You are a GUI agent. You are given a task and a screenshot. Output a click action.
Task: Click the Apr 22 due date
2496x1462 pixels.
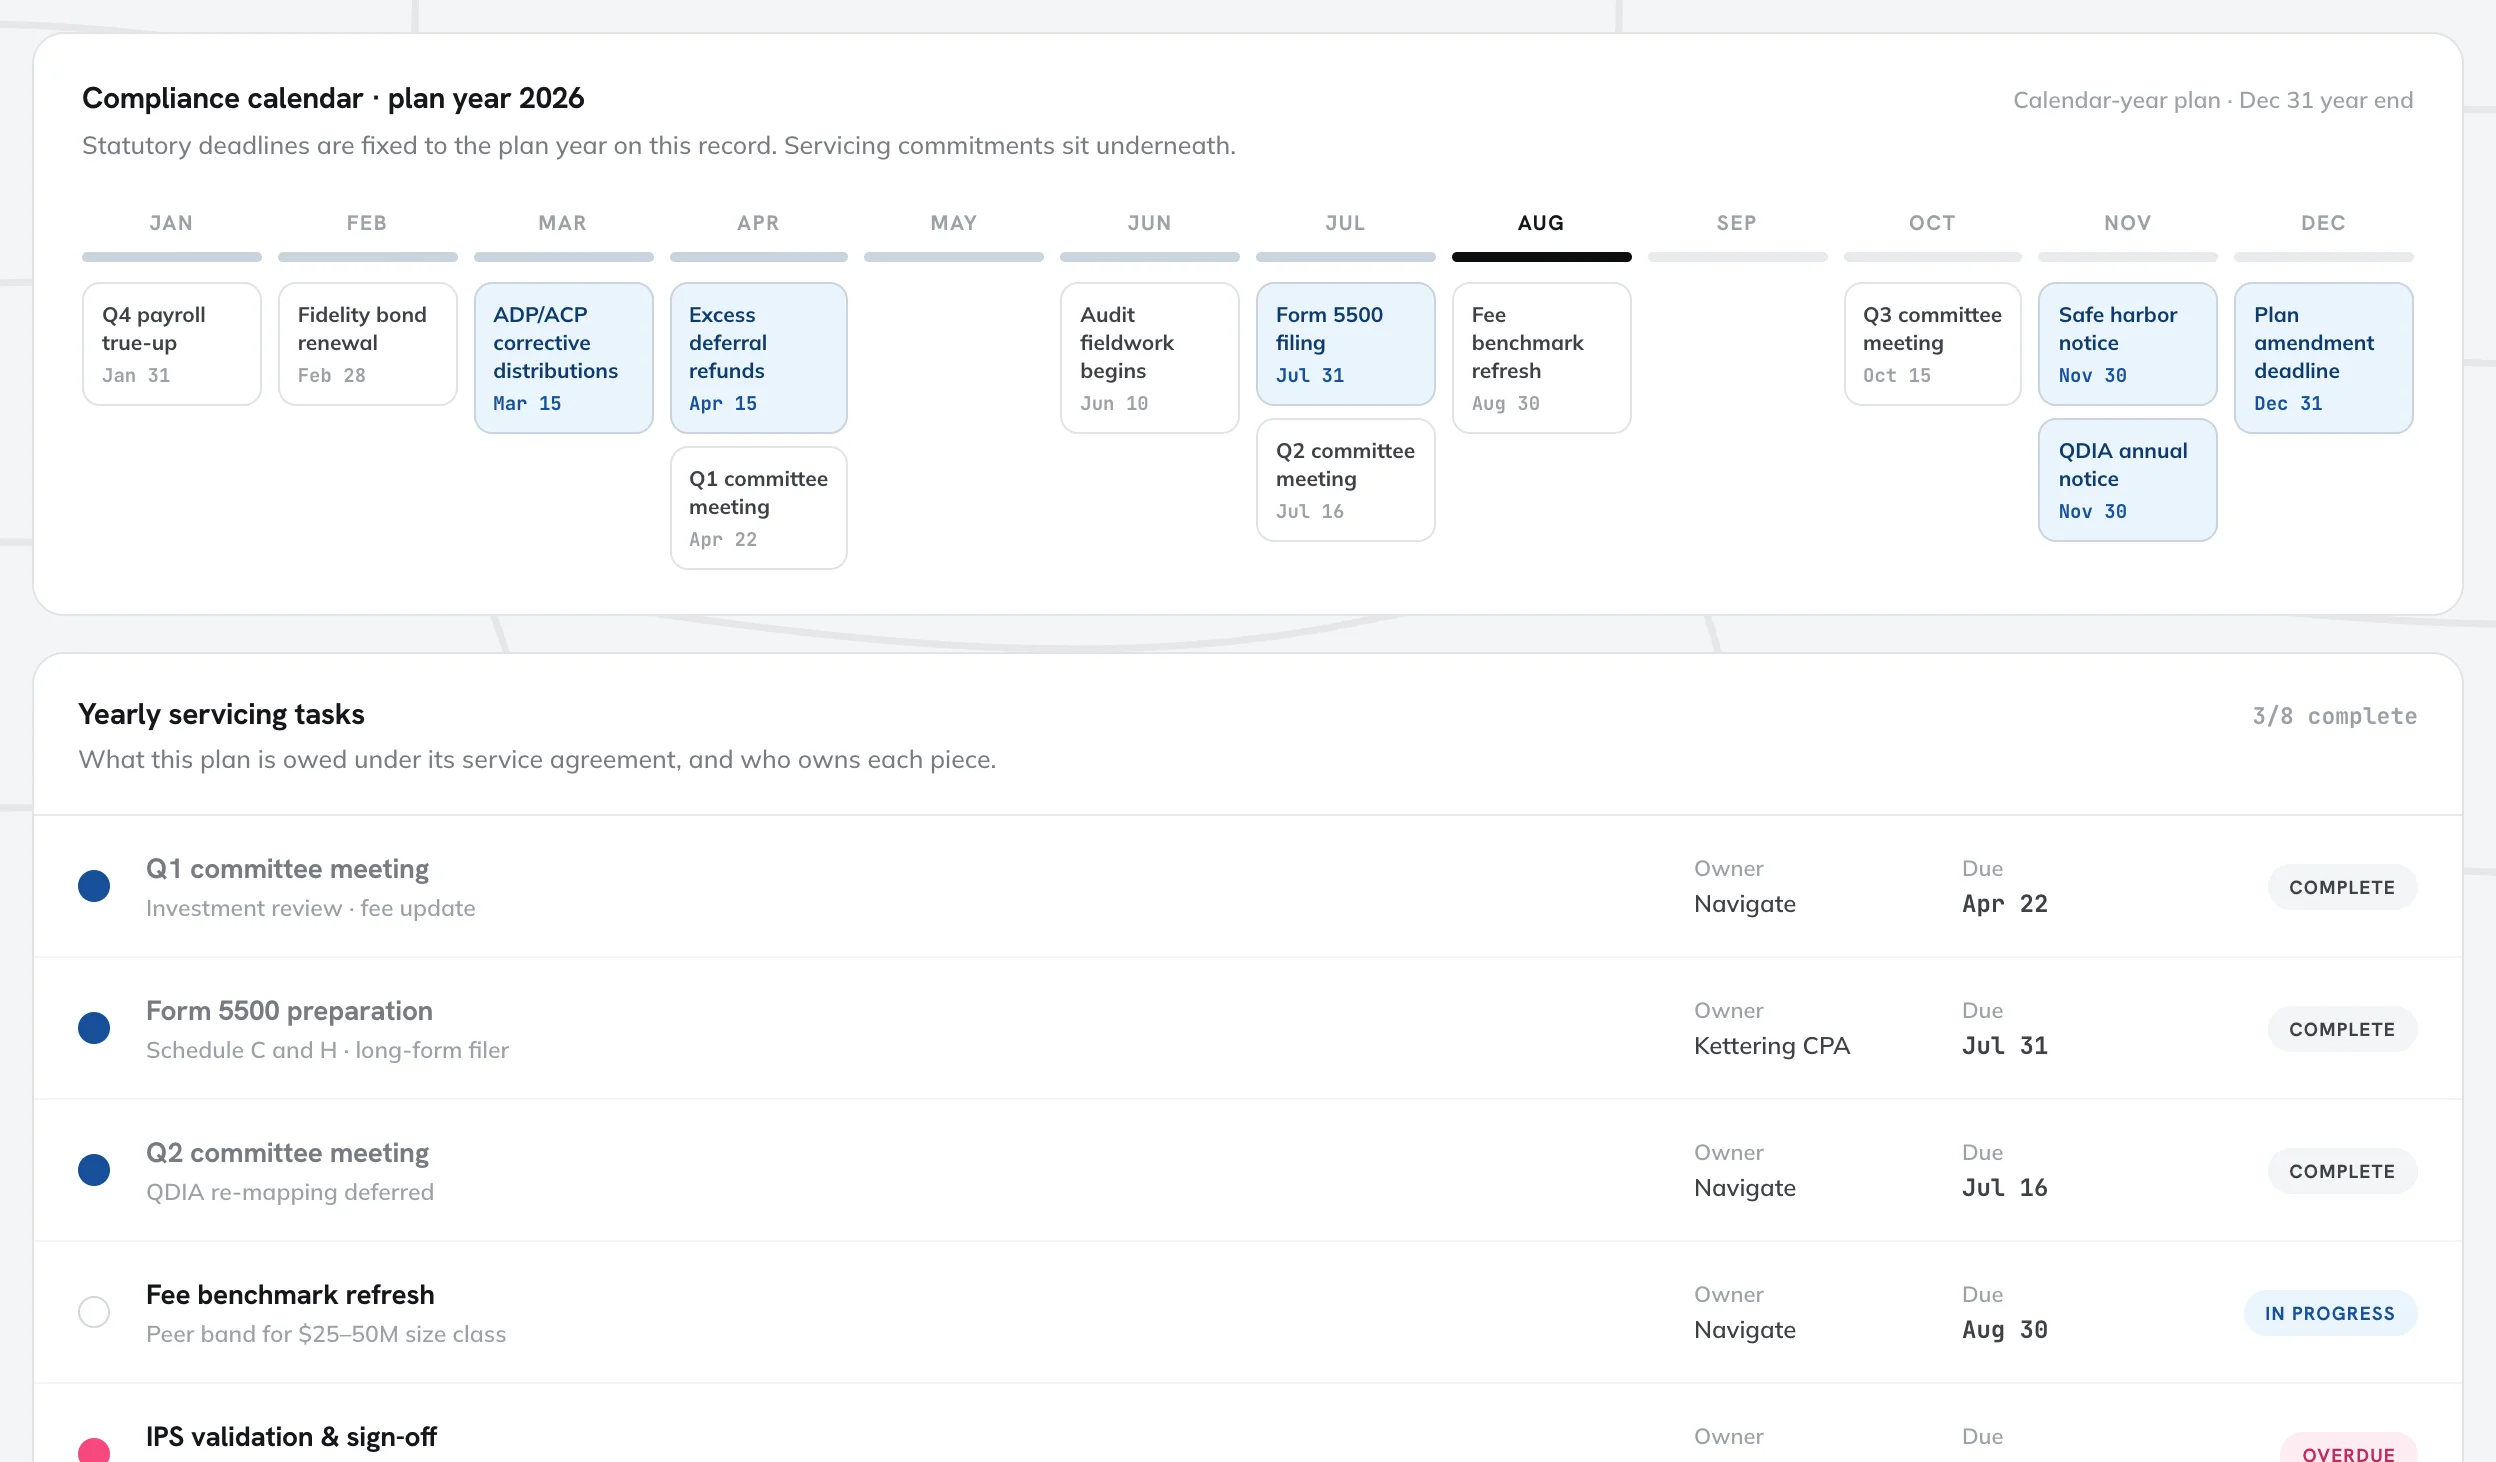click(2005, 903)
